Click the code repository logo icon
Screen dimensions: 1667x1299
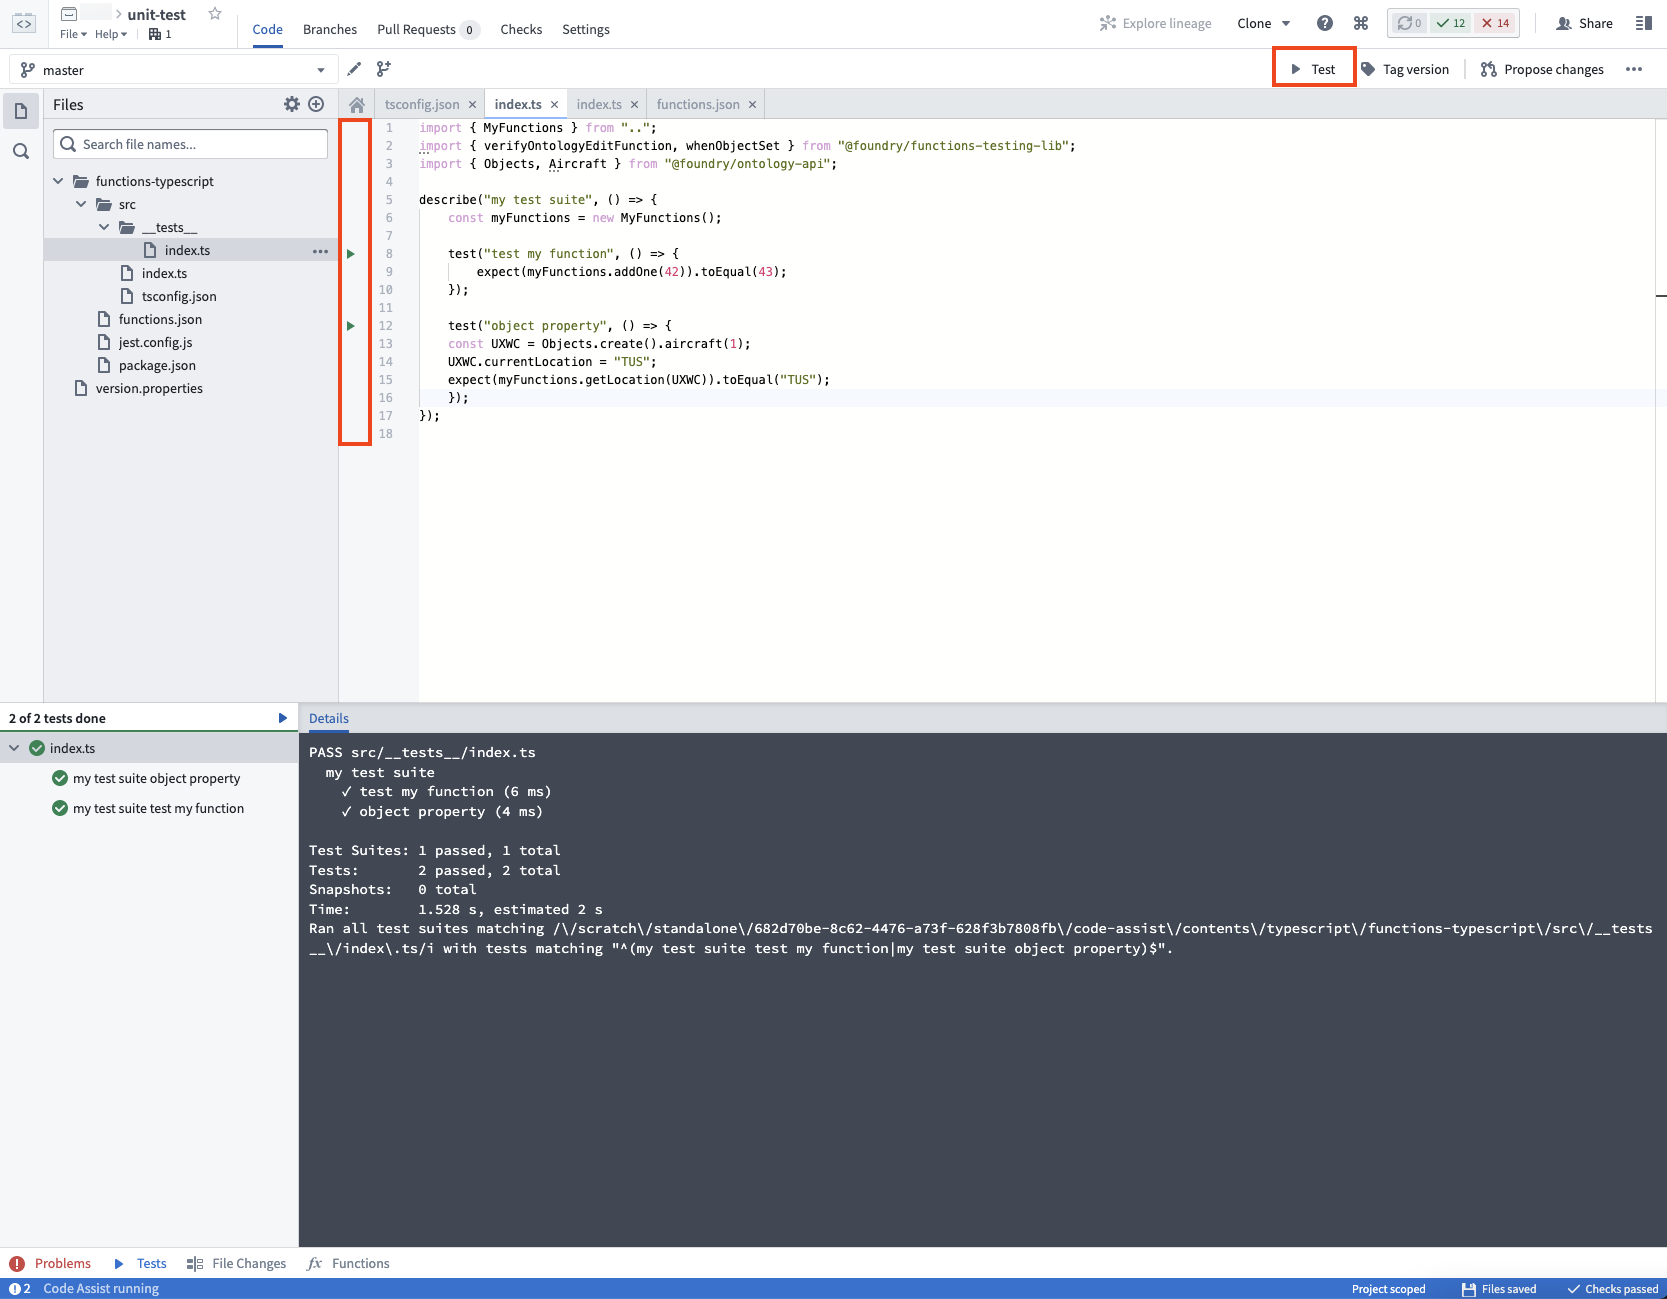[24, 23]
